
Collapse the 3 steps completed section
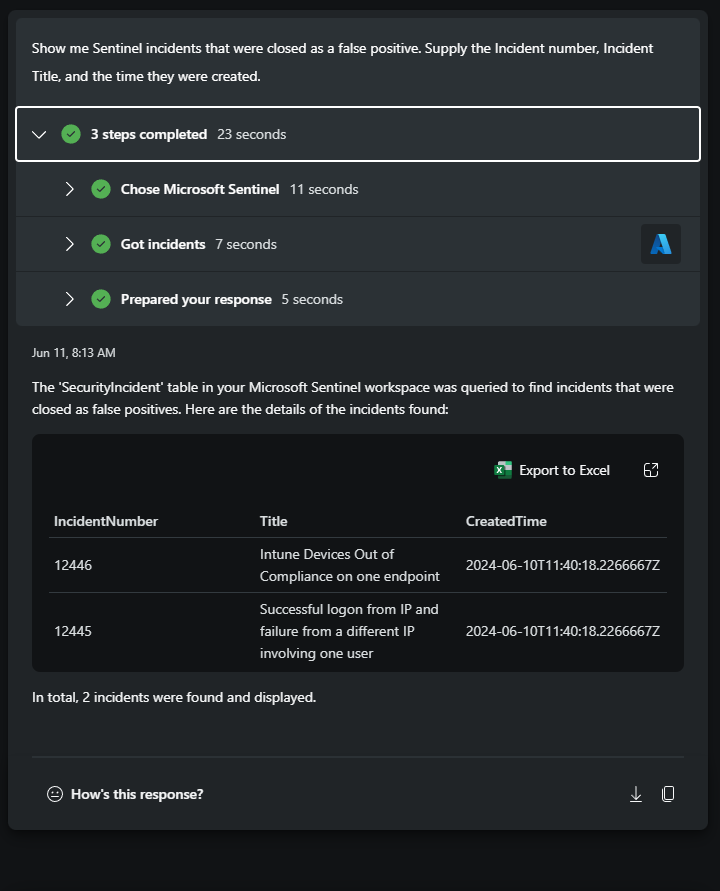point(39,135)
